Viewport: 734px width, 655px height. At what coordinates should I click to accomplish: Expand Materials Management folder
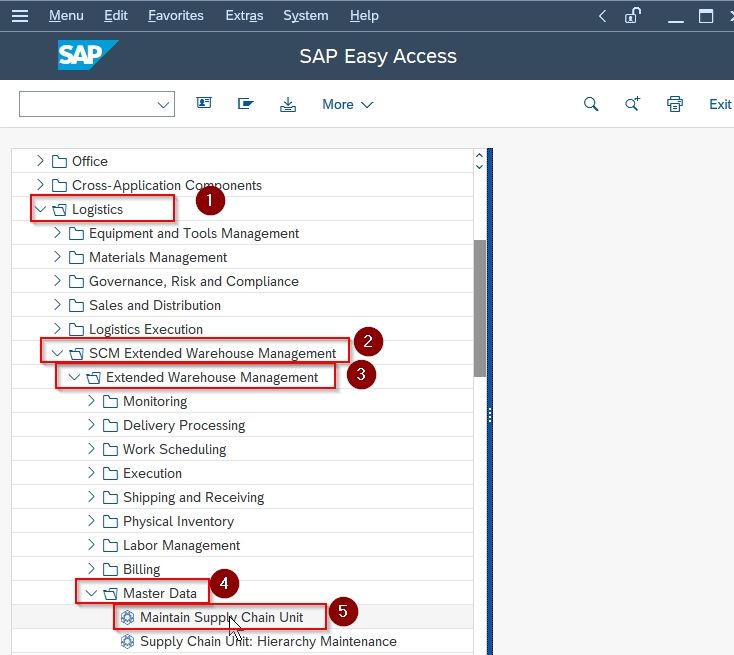(x=57, y=257)
